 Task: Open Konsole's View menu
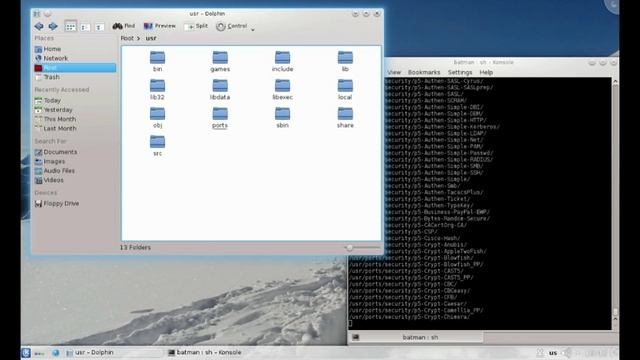click(394, 72)
